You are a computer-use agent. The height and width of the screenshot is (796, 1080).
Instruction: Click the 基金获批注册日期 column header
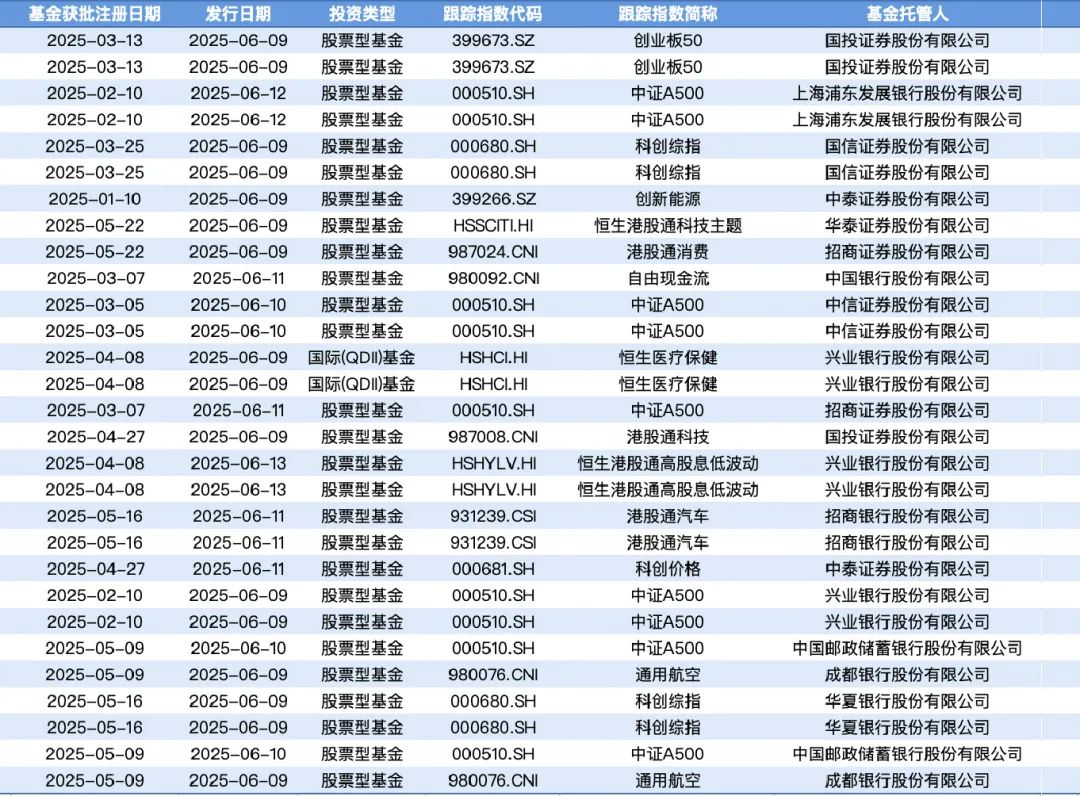click(94, 14)
